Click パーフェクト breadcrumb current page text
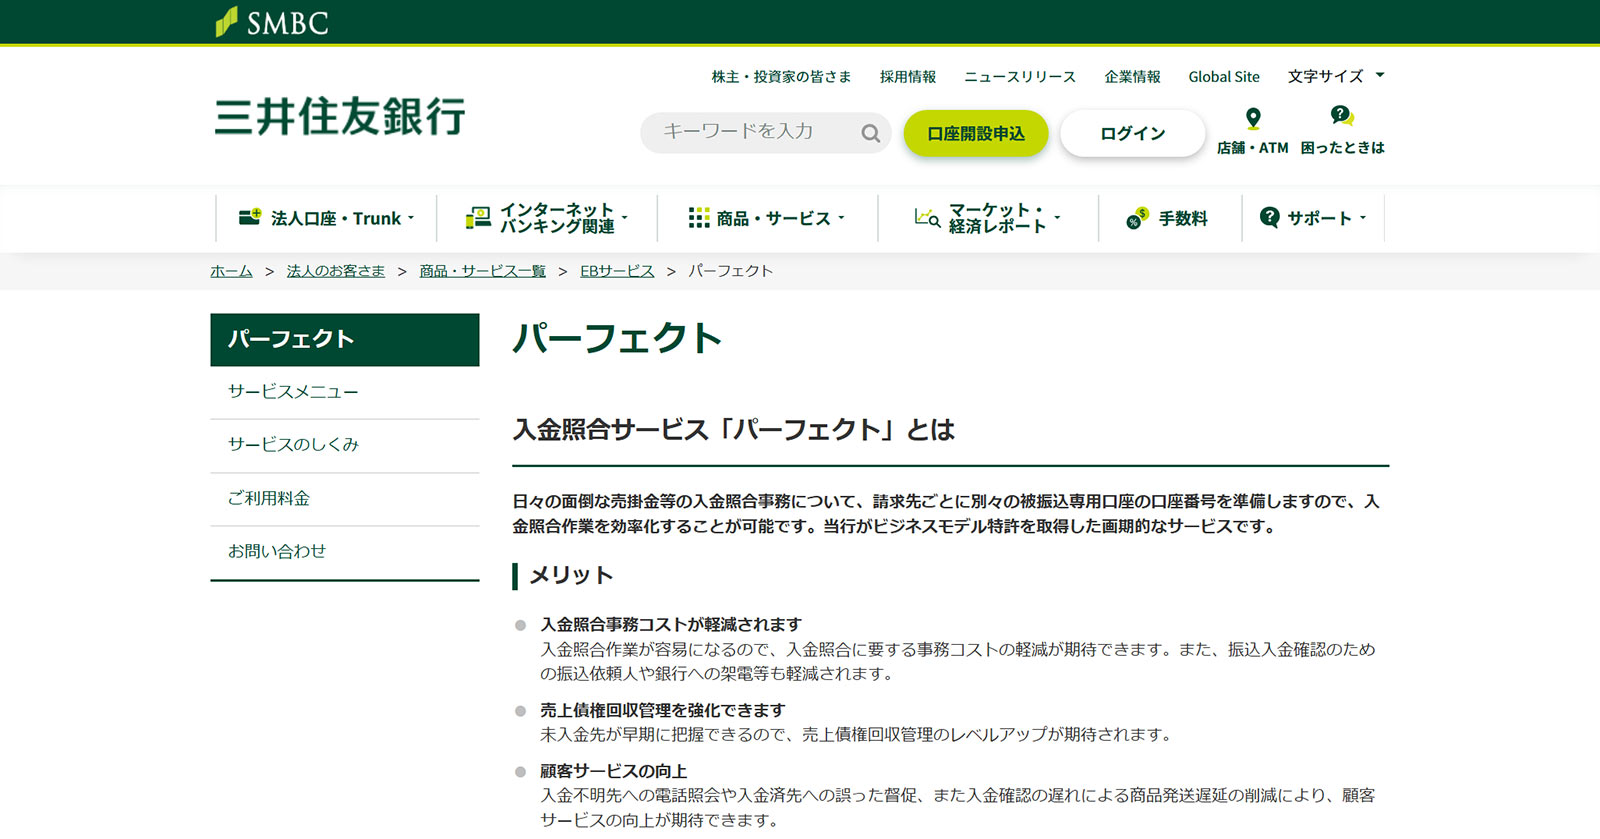Image resolution: width=1600 pixels, height=839 pixels. click(x=731, y=271)
